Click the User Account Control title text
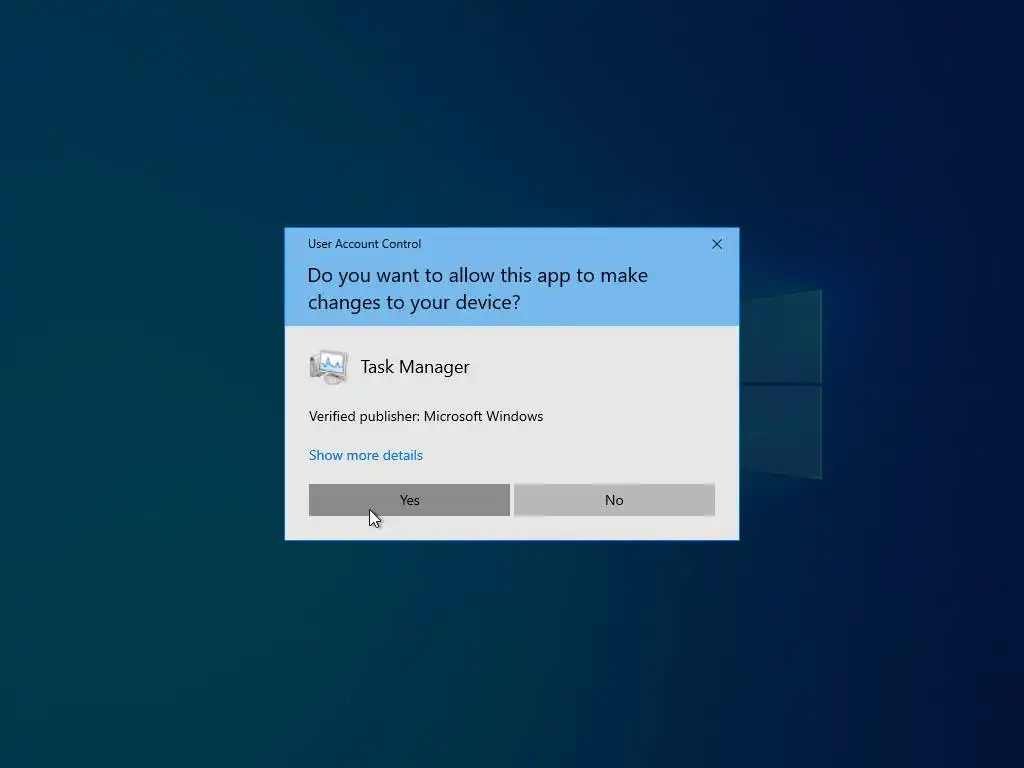1024x768 pixels. pyautogui.click(x=364, y=244)
